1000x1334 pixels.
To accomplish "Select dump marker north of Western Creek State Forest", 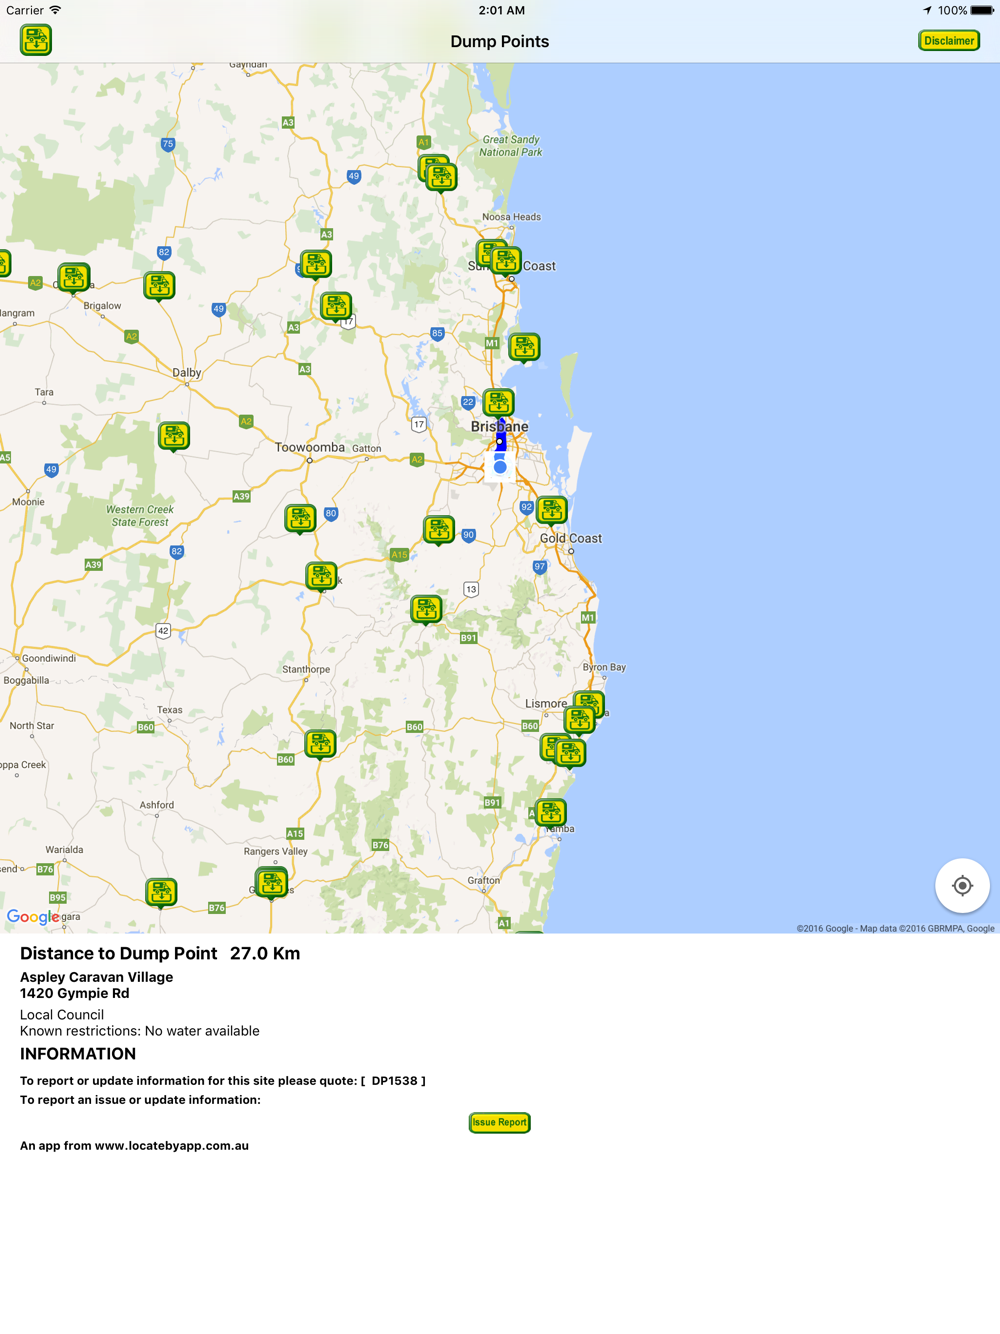I will pos(174,436).
